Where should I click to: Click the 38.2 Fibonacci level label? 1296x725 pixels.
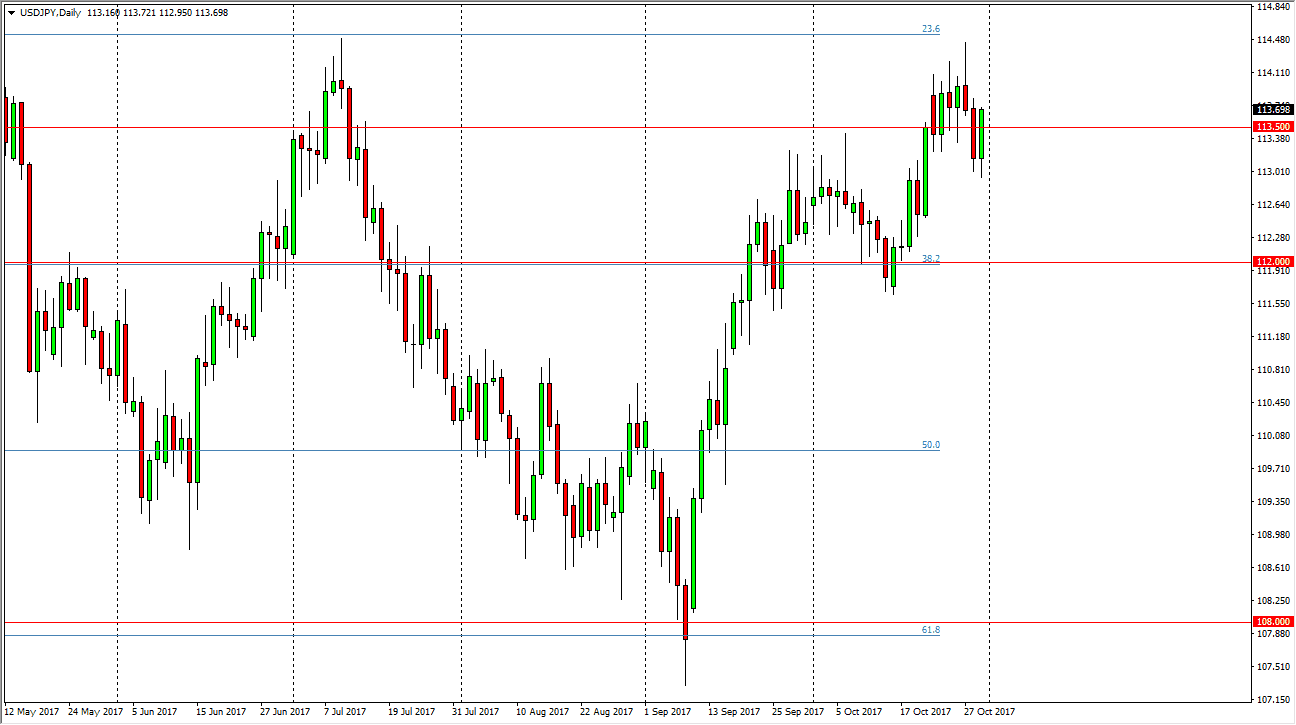click(933, 257)
